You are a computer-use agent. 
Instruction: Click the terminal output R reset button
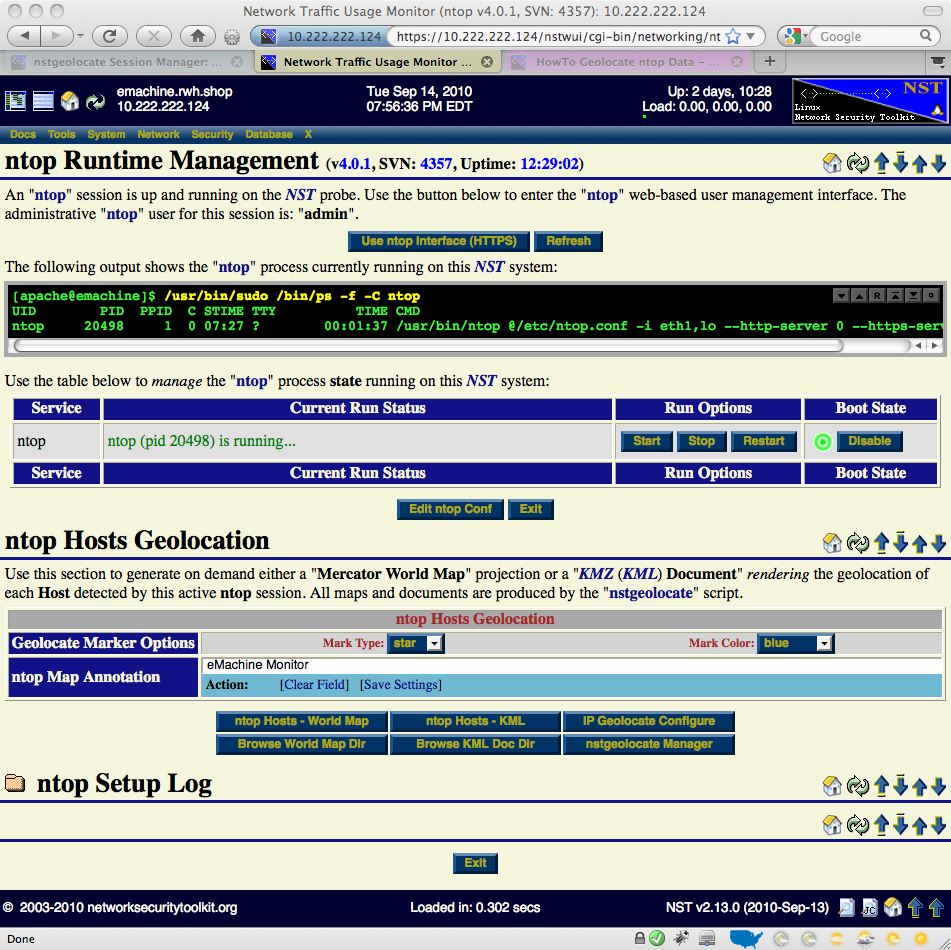[x=876, y=295]
